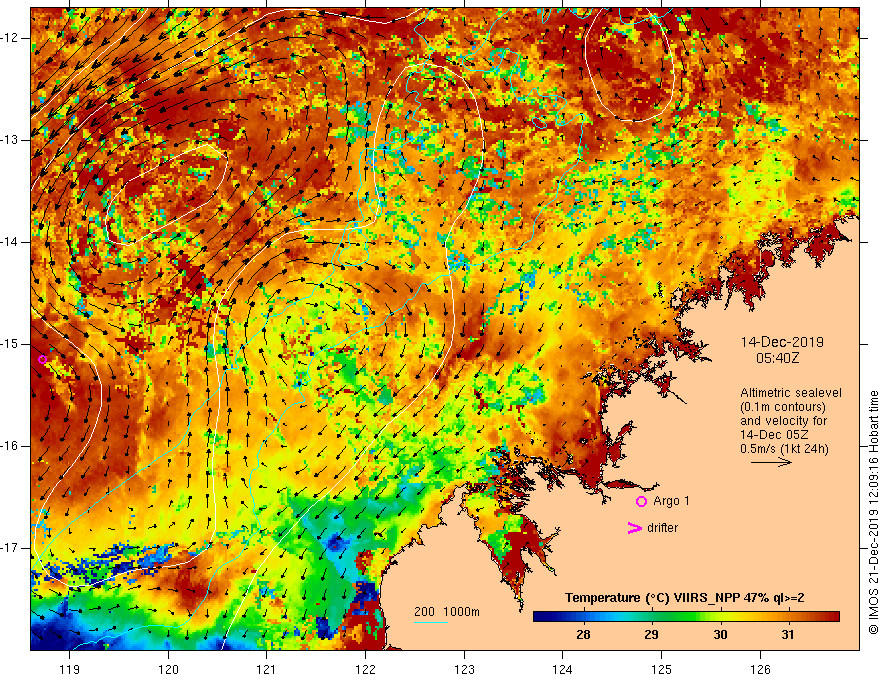Click the longitude label '121'
The height and width of the screenshot is (680, 880).
267,669
